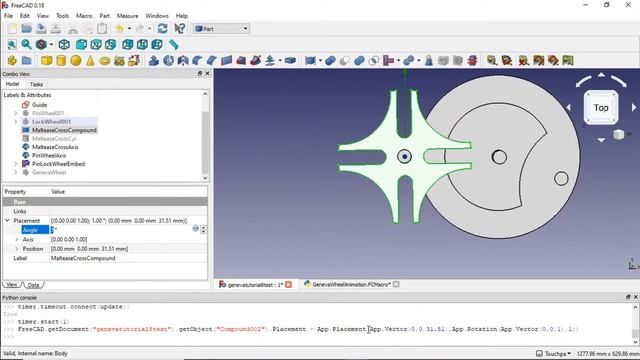Select MalteaseCrossAxis in the model tree

pos(55,147)
